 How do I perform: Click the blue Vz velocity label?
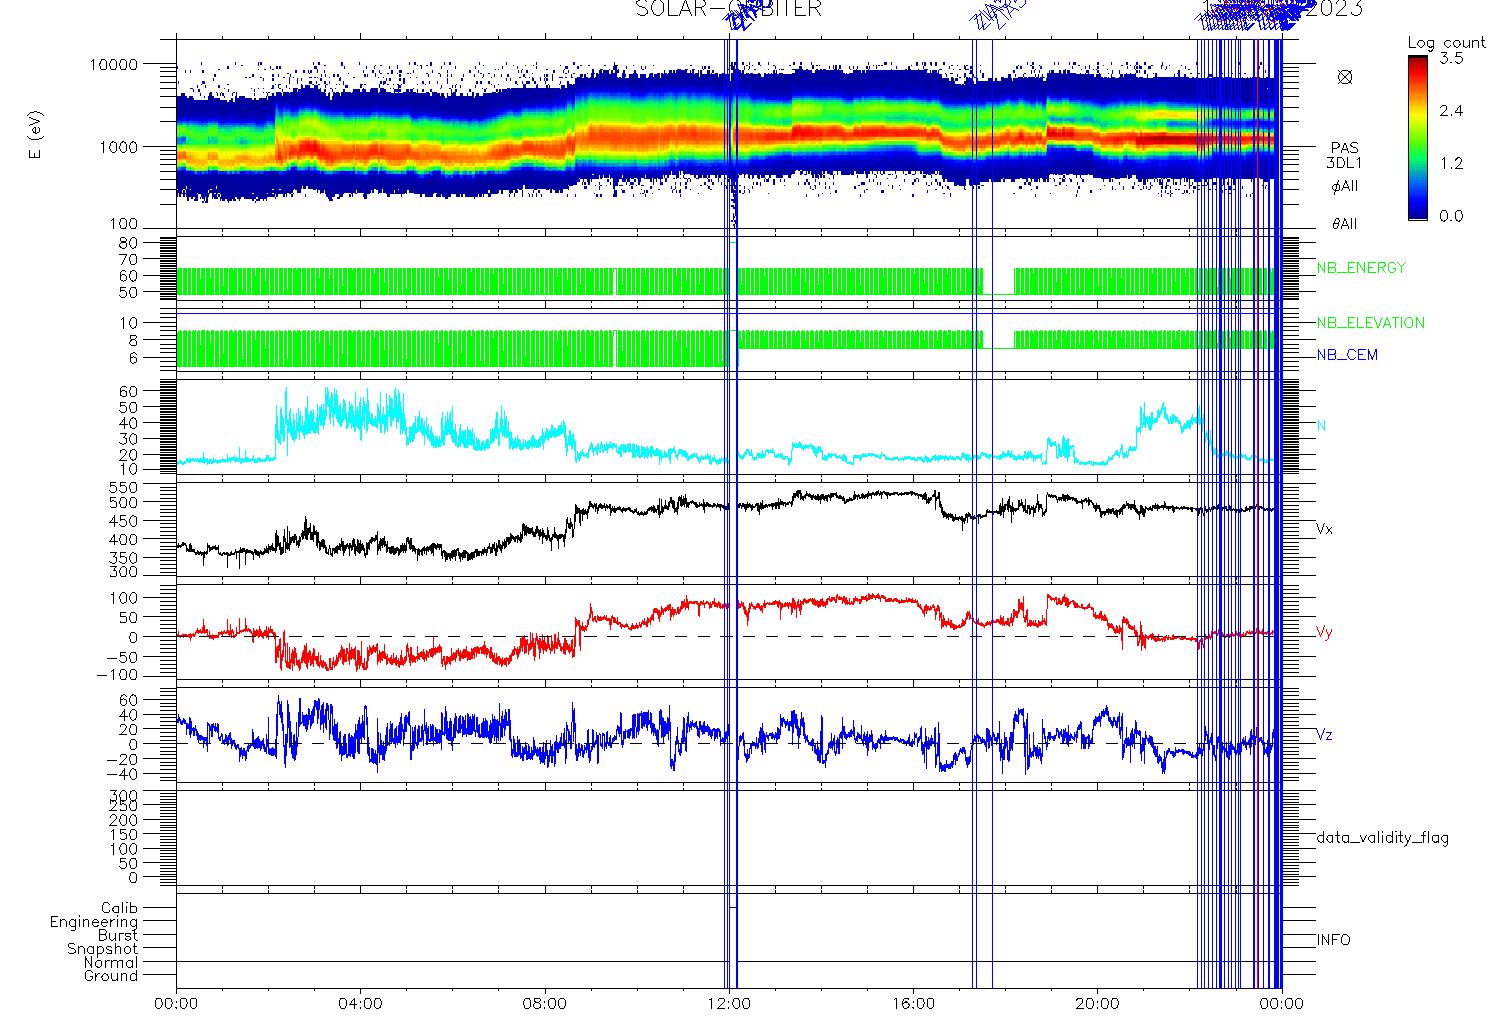pos(1324,735)
